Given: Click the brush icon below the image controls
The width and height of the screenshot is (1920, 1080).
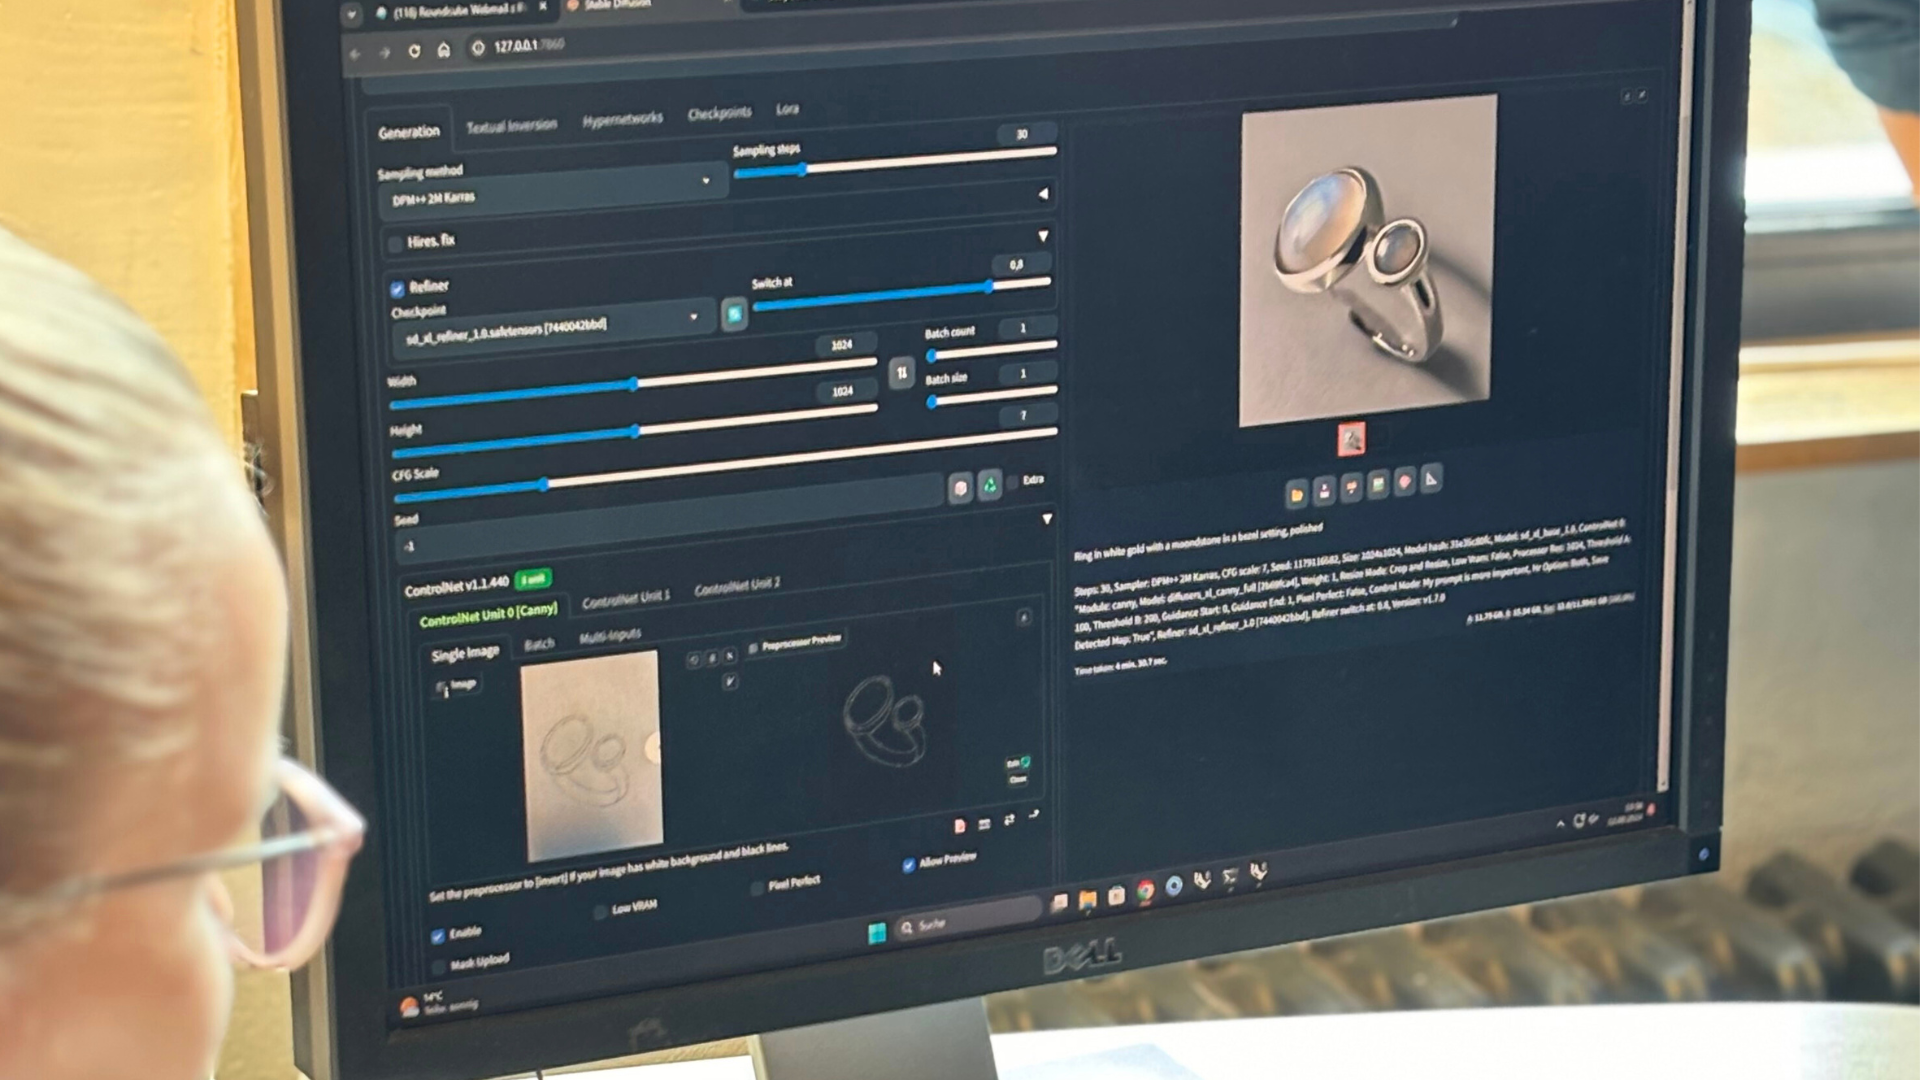Looking at the screenshot, I should click(x=729, y=682).
